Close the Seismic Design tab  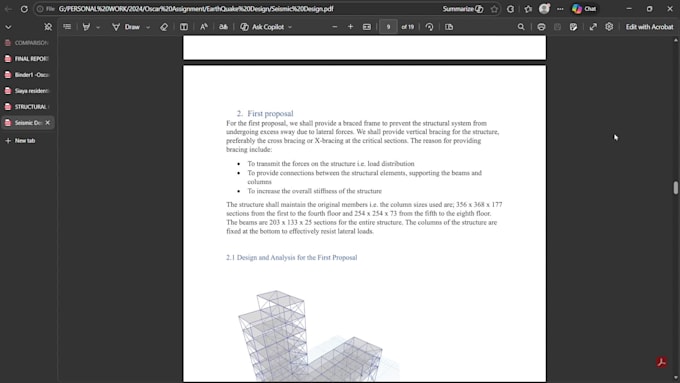pyautogui.click(x=48, y=123)
